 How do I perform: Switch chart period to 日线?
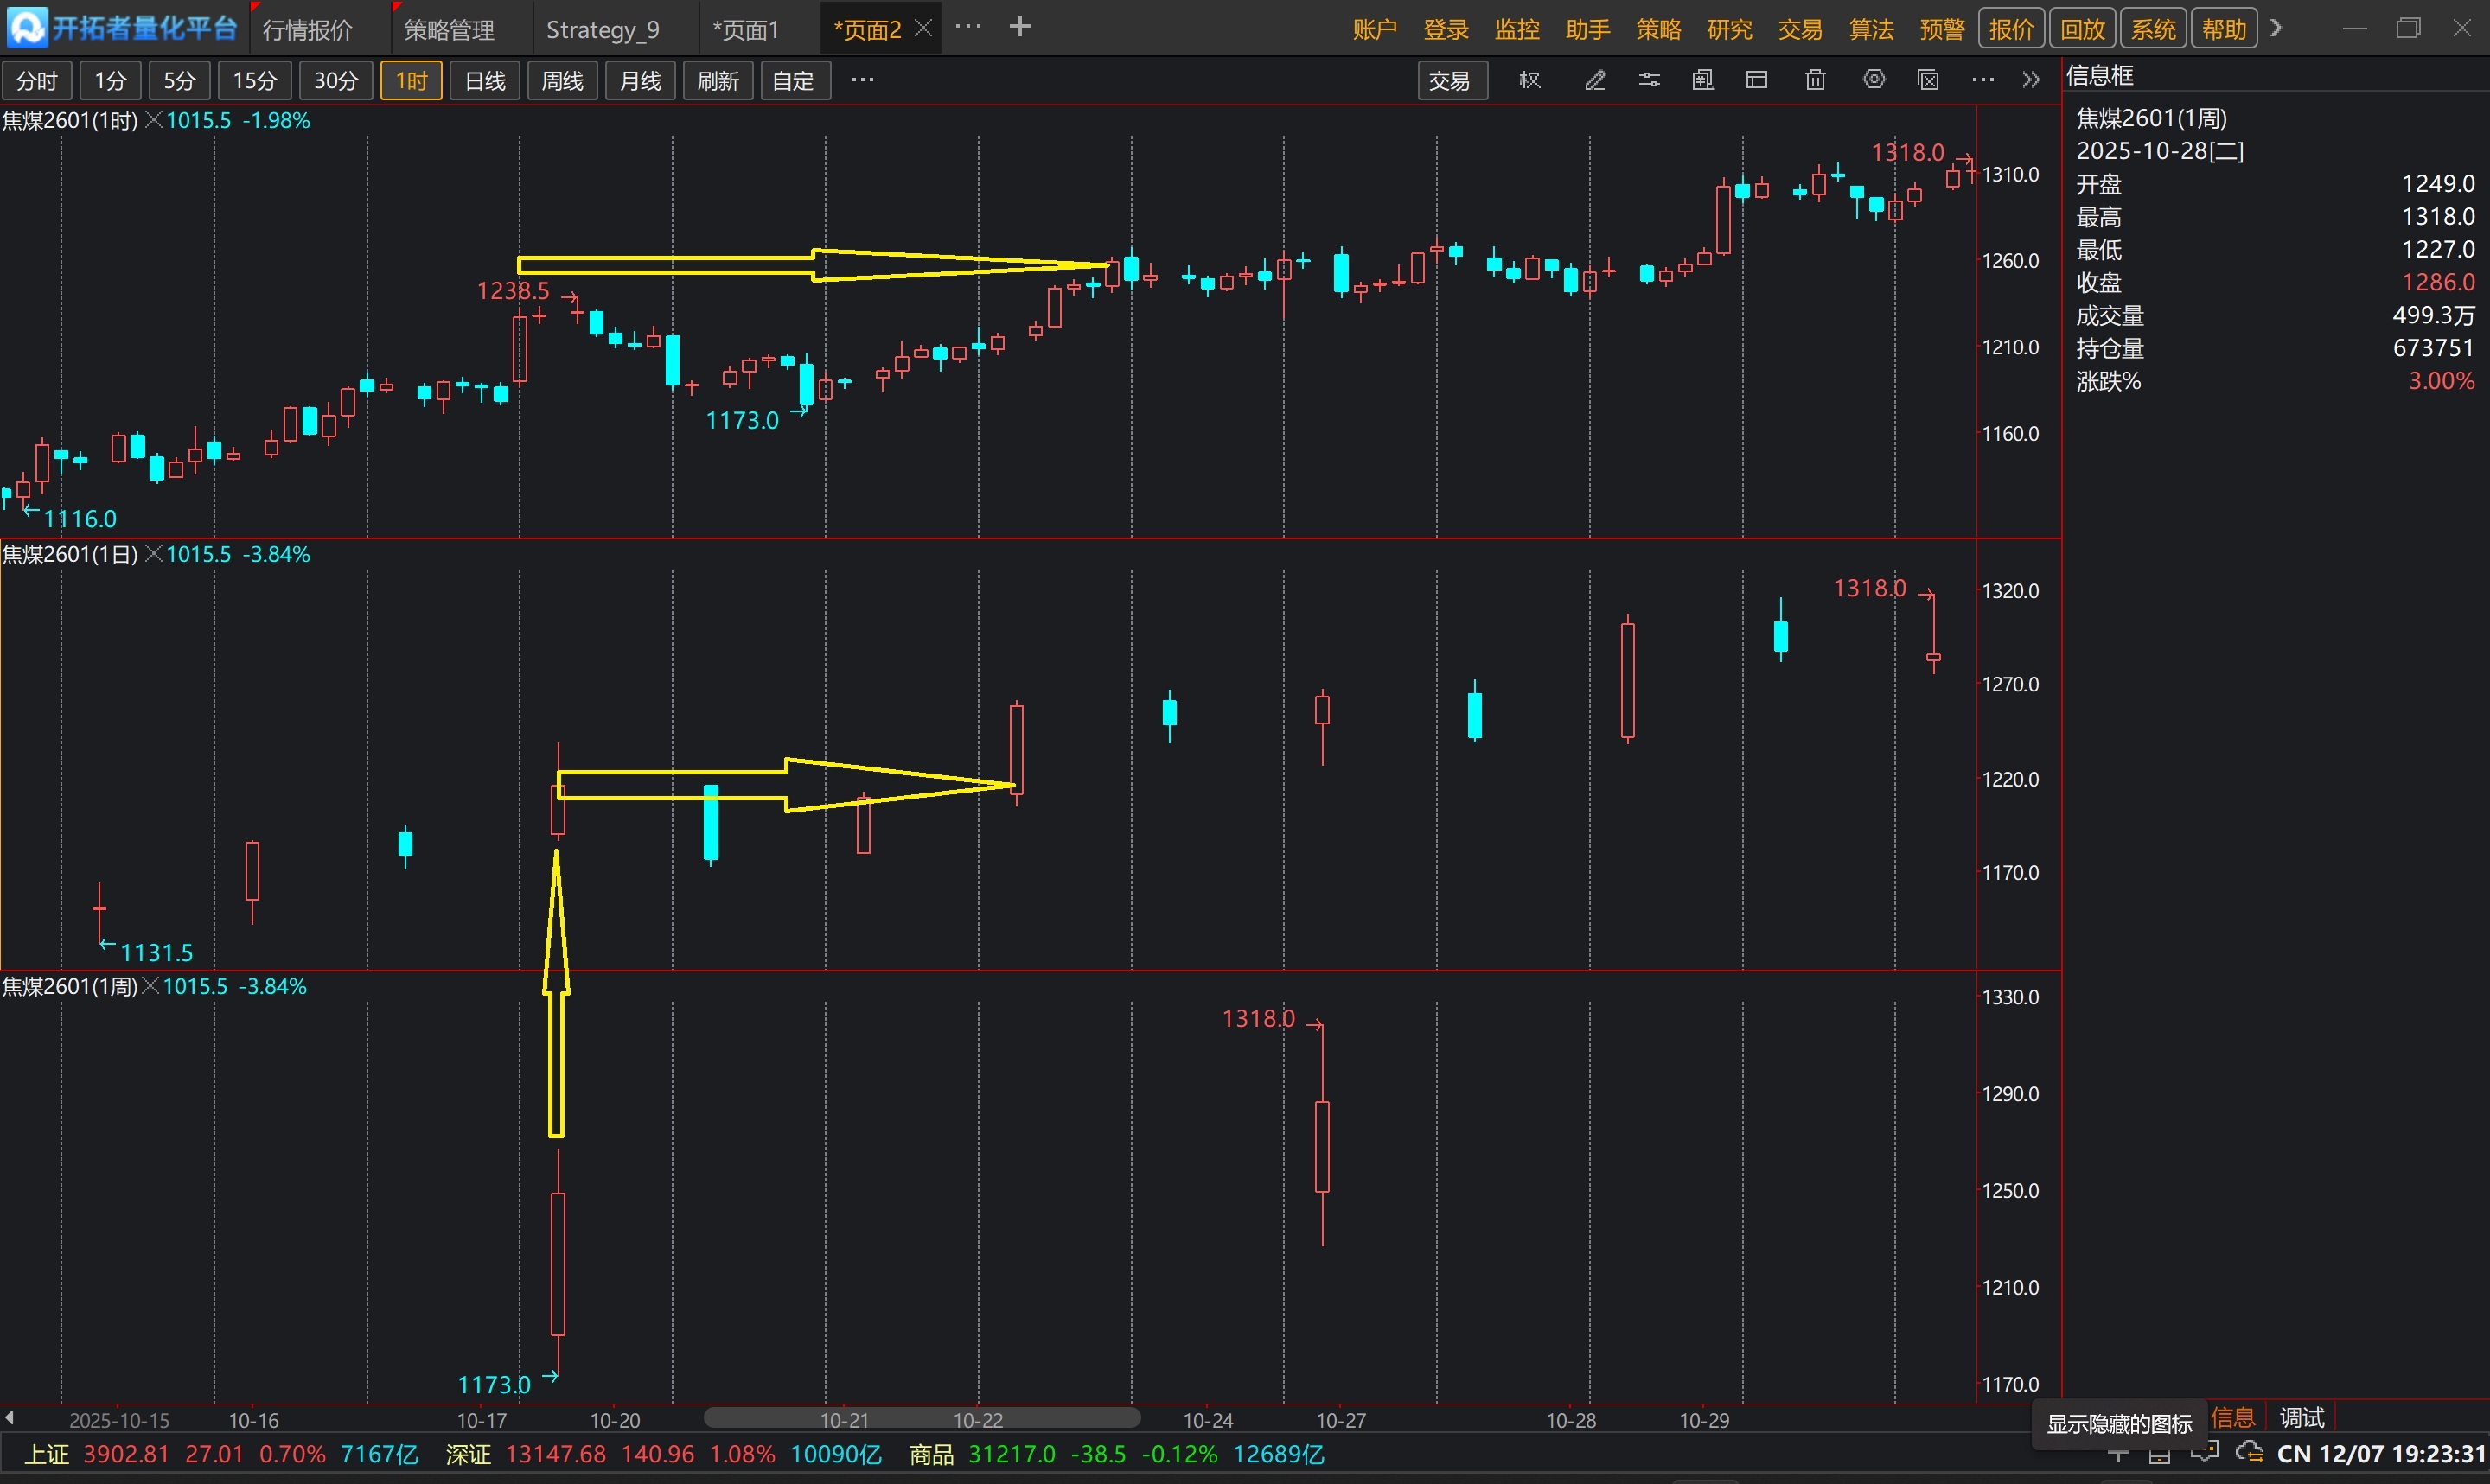tap(485, 81)
